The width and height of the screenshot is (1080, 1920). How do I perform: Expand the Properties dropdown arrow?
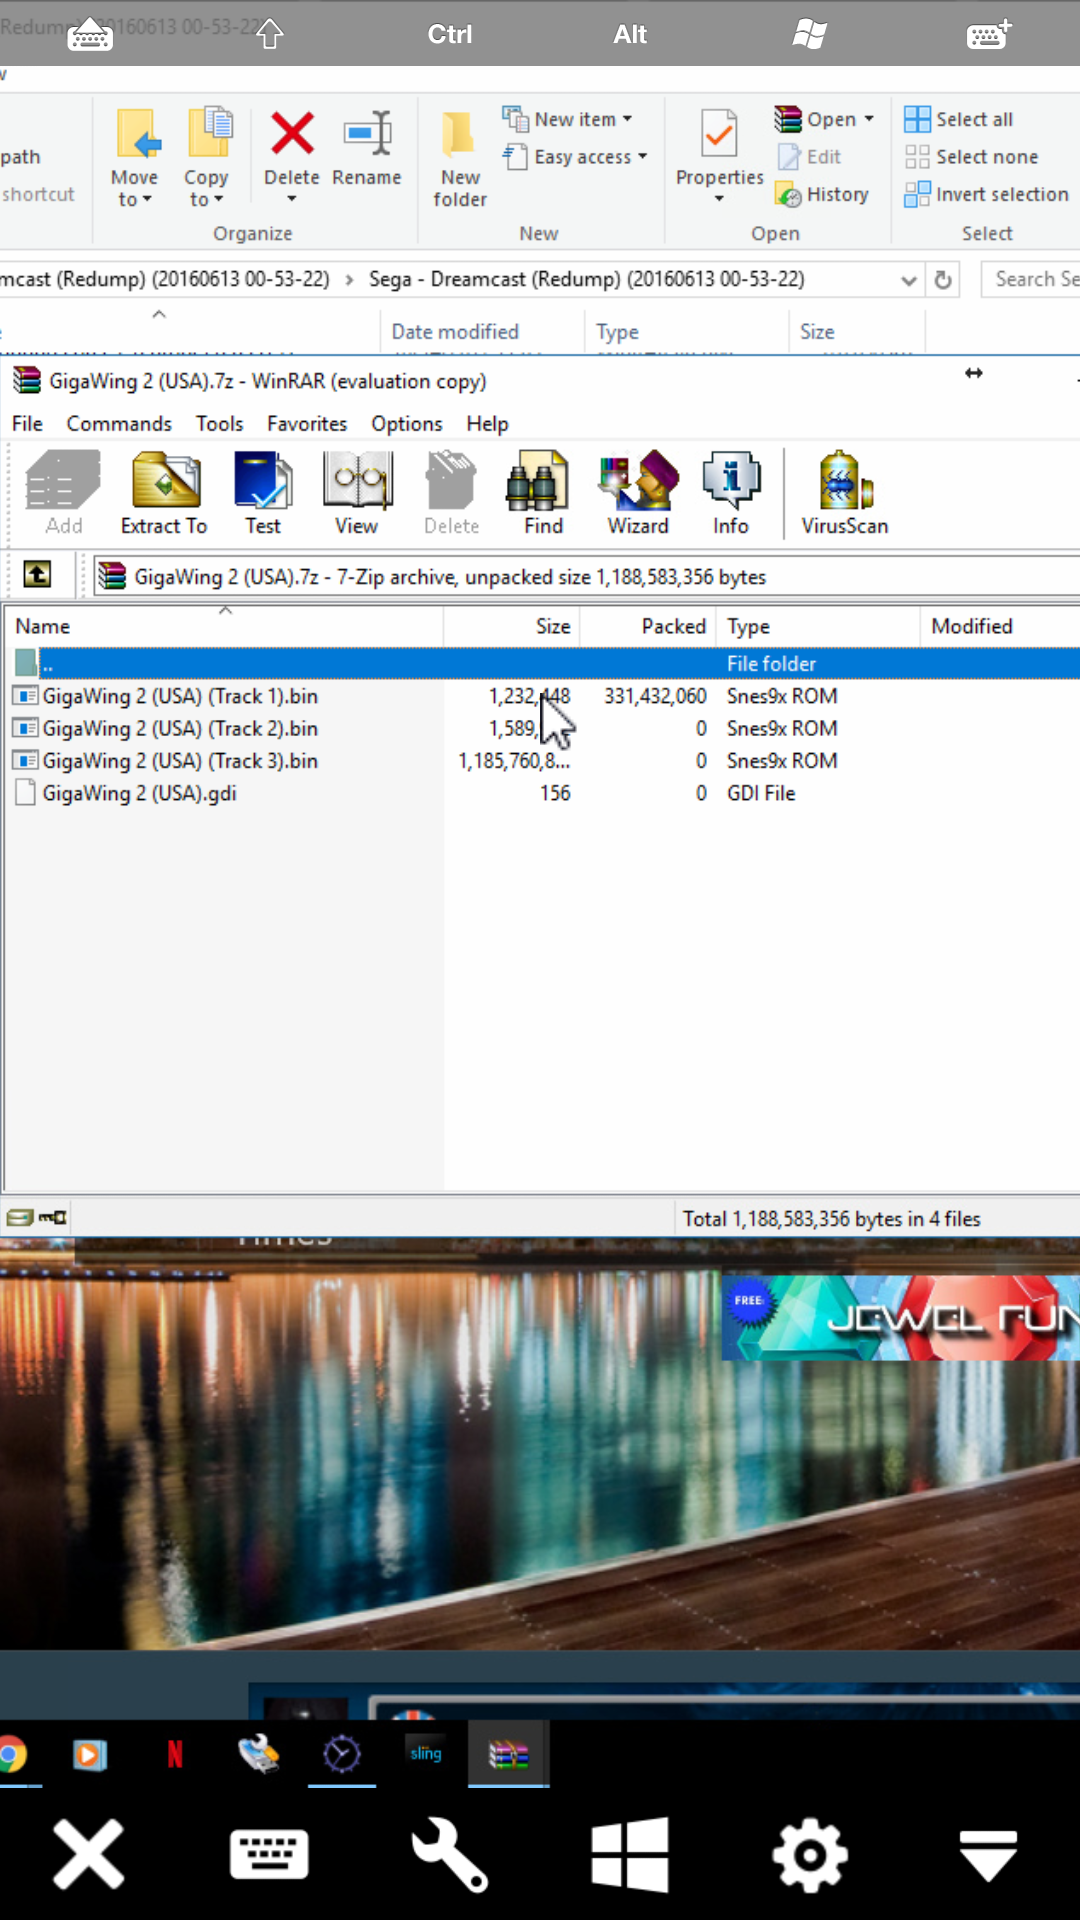(x=719, y=199)
